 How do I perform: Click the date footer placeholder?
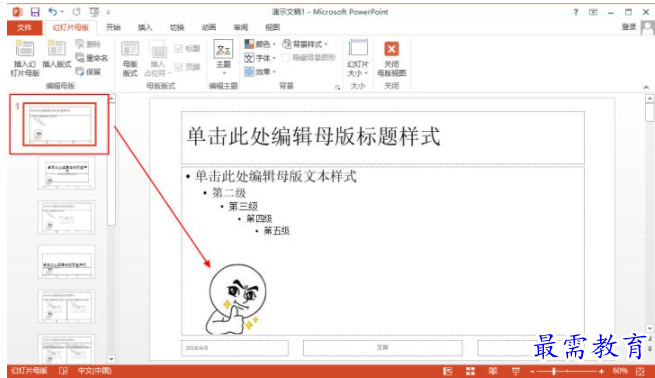click(x=235, y=348)
